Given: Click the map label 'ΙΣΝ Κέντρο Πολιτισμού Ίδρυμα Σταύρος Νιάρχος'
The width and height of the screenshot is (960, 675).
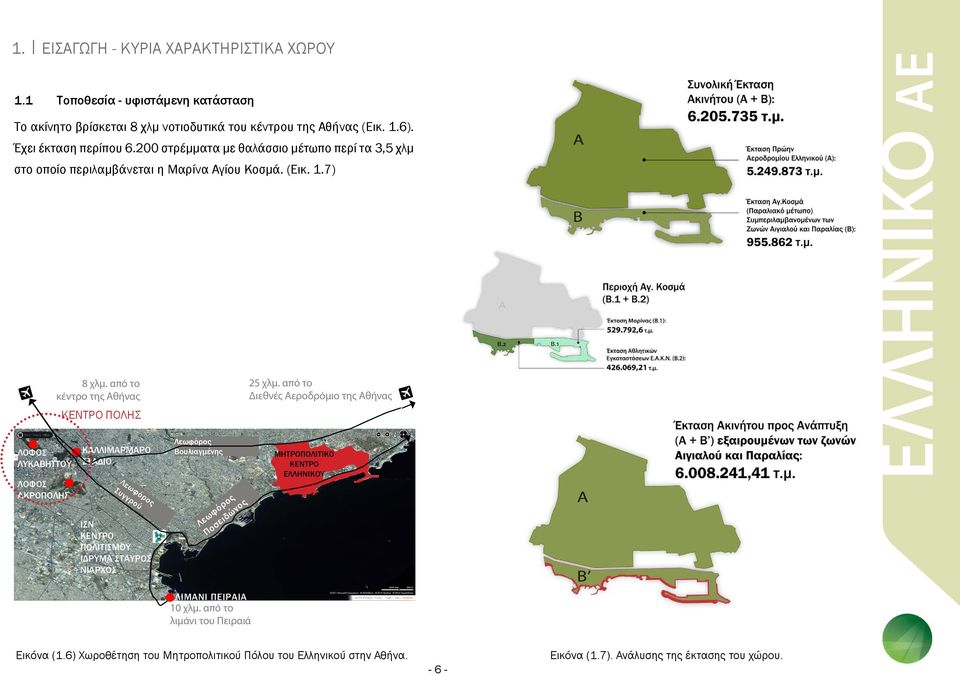Looking at the screenshot, I should [115, 547].
